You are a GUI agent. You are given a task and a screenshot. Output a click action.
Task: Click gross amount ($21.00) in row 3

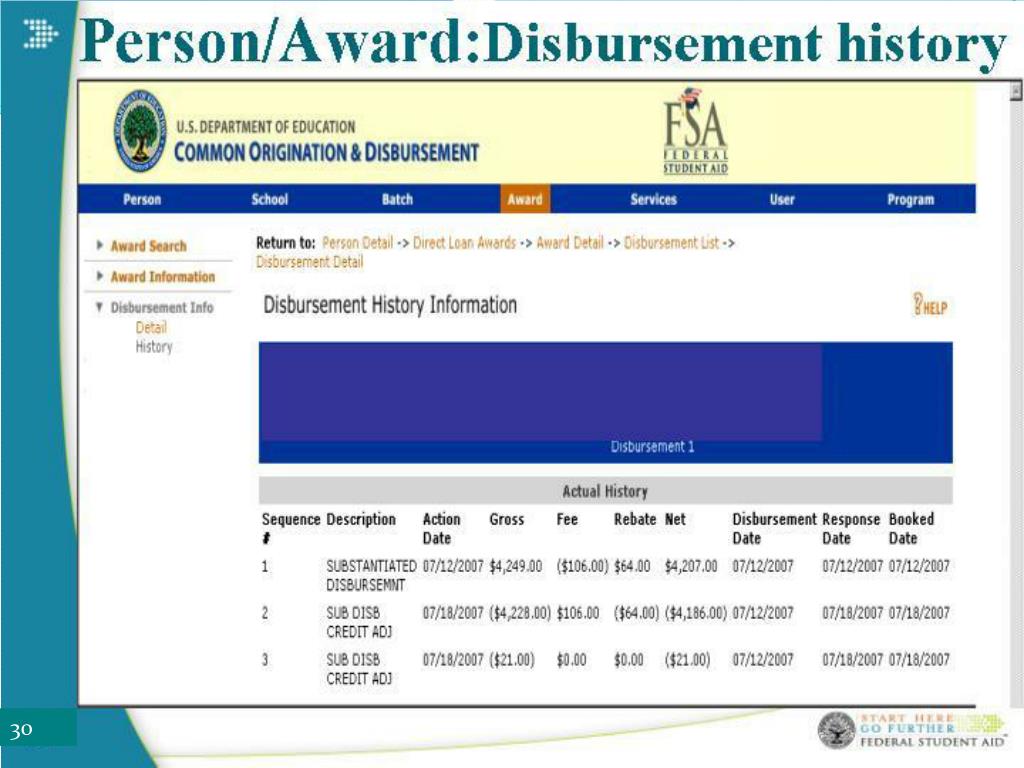coord(512,660)
